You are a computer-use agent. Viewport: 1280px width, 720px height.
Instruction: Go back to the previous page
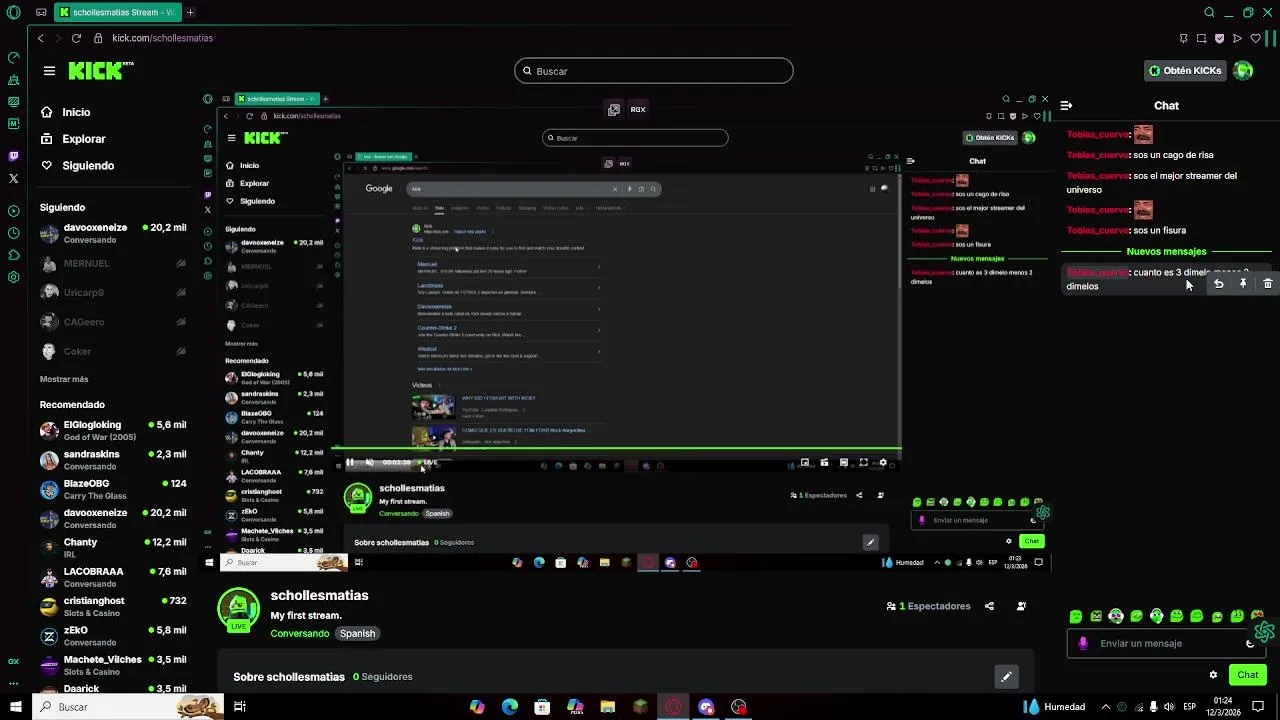pyautogui.click(x=40, y=38)
